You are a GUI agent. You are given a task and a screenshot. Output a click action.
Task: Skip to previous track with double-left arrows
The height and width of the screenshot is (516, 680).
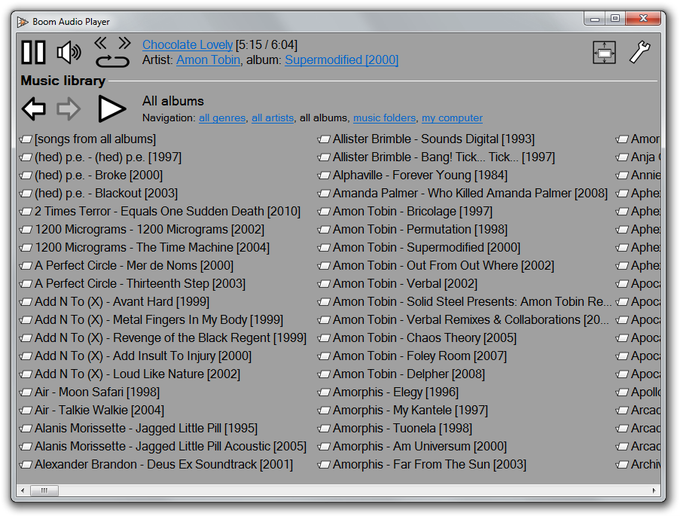(101, 43)
